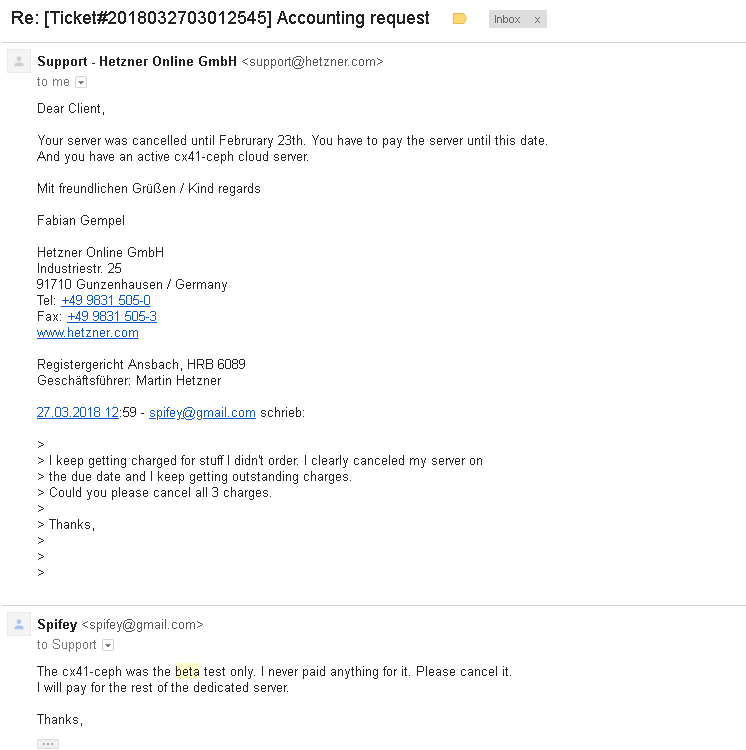Open the Fax number +49 9831 505-3 link
Screen dimensions: 746x750
click(112, 316)
